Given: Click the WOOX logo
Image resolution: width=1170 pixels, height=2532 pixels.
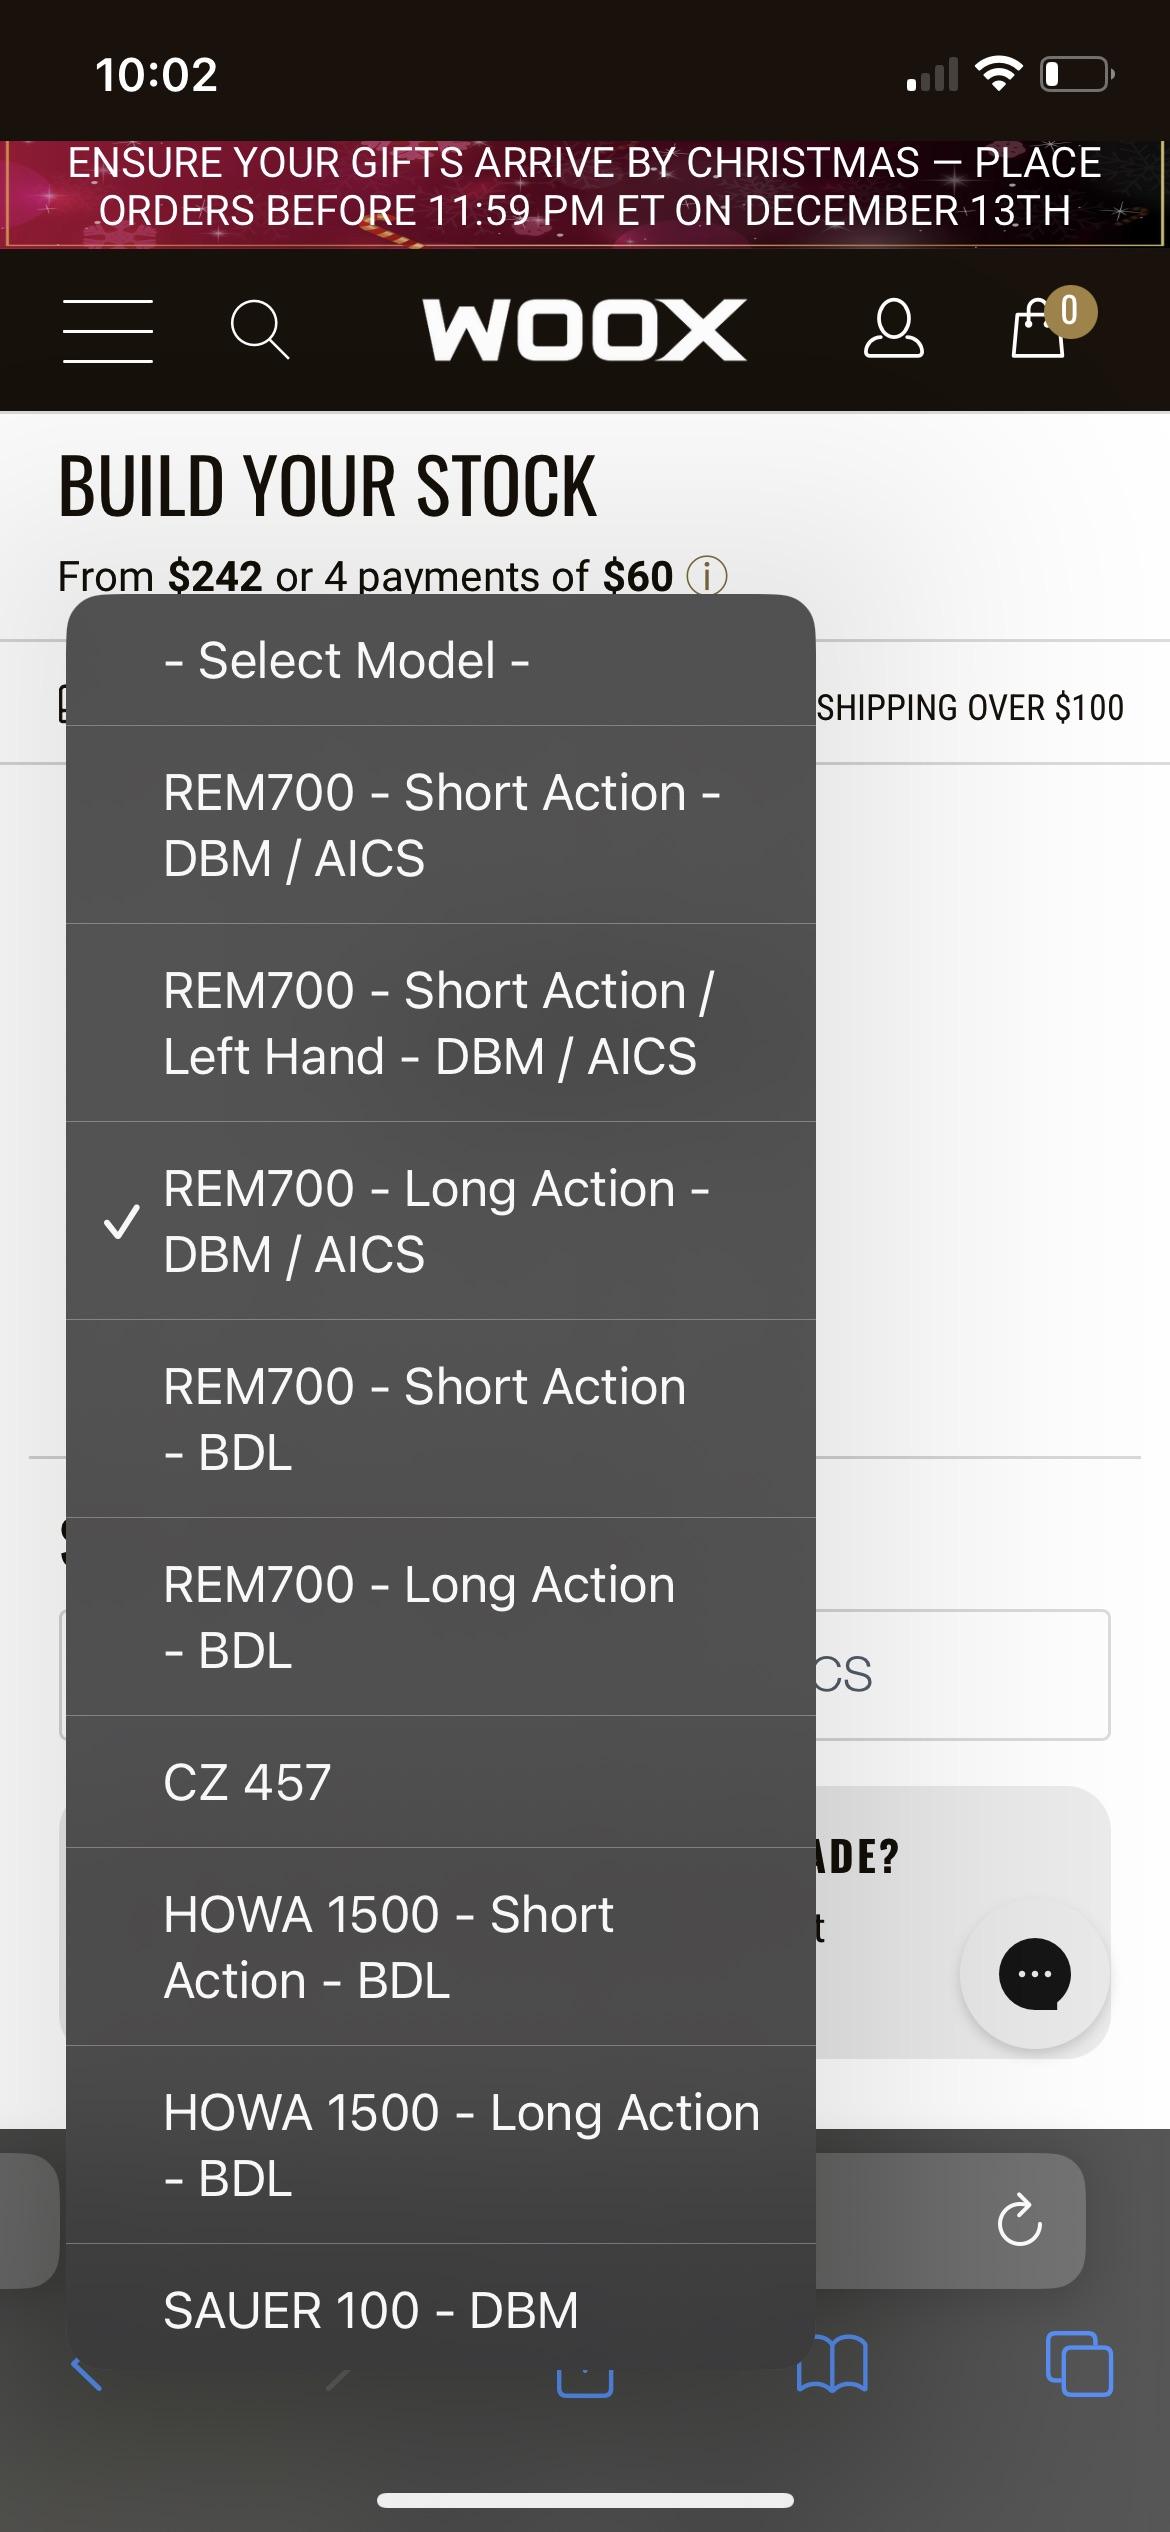Looking at the screenshot, I should (x=584, y=330).
